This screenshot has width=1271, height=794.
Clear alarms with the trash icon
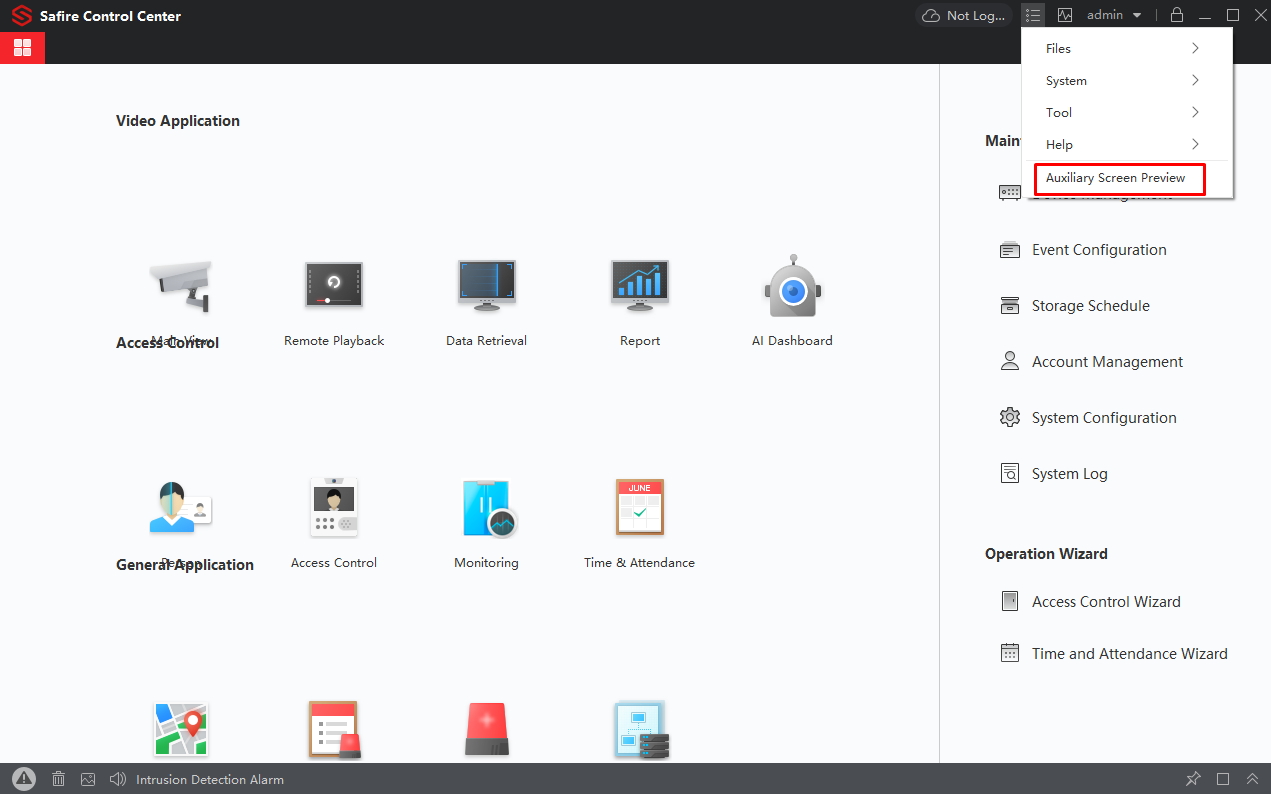(58, 779)
